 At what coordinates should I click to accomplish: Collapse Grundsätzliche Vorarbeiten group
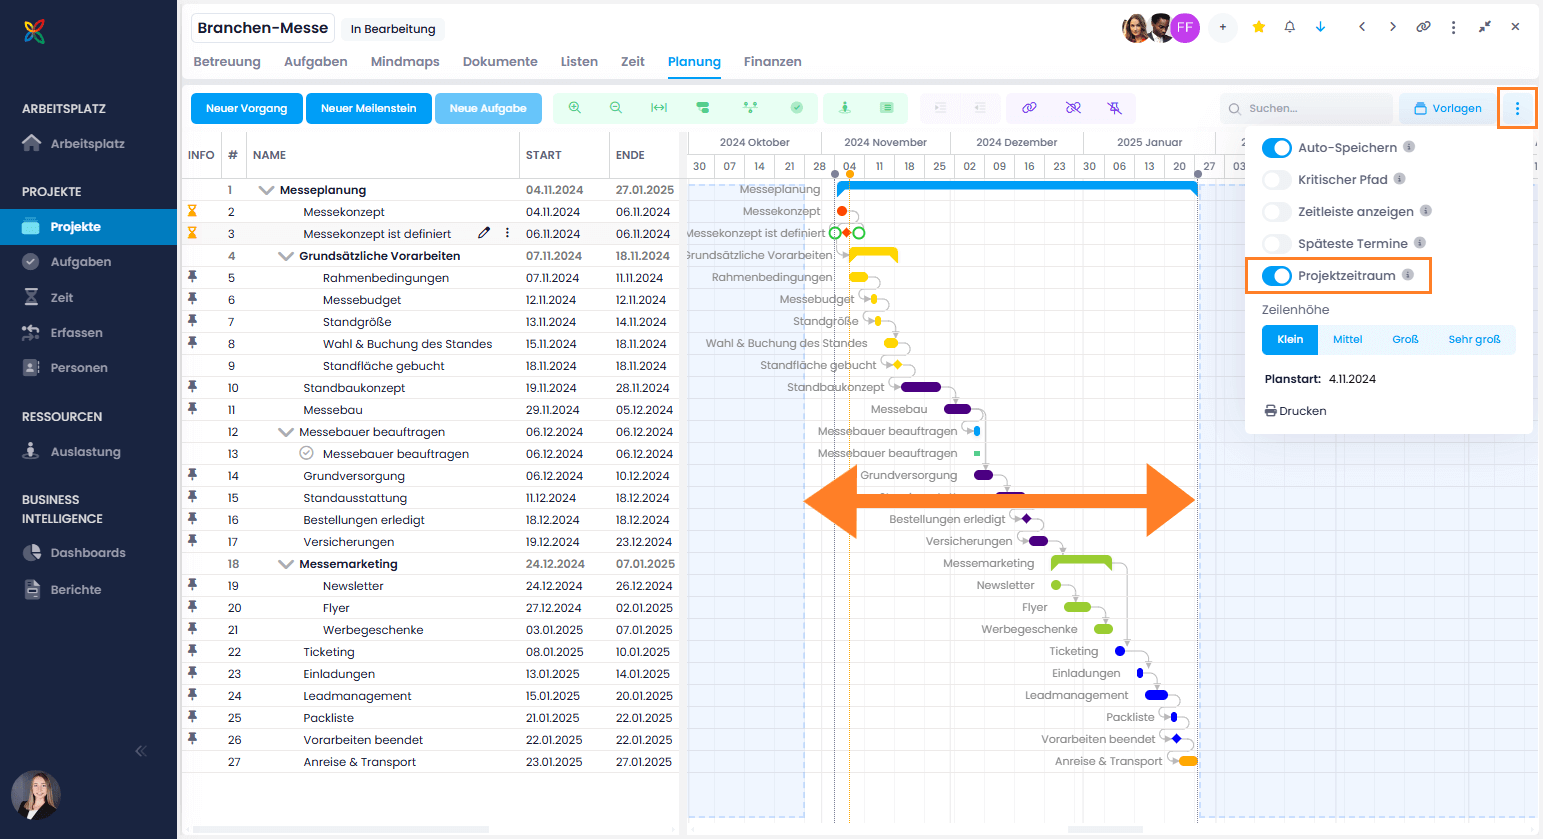[286, 256]
